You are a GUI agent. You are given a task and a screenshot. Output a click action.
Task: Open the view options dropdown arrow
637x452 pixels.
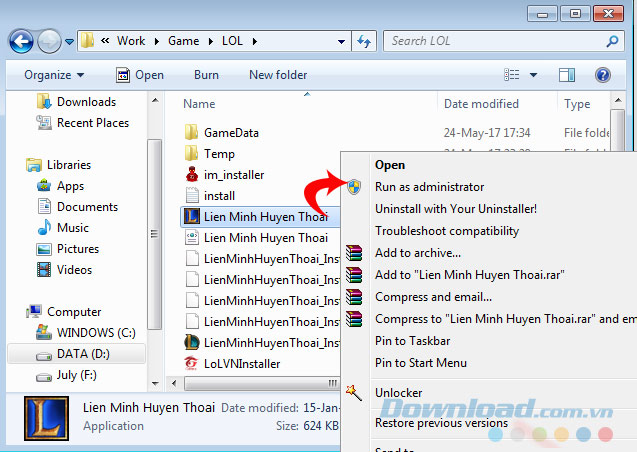pyautogui.click(x=533, y=75)
